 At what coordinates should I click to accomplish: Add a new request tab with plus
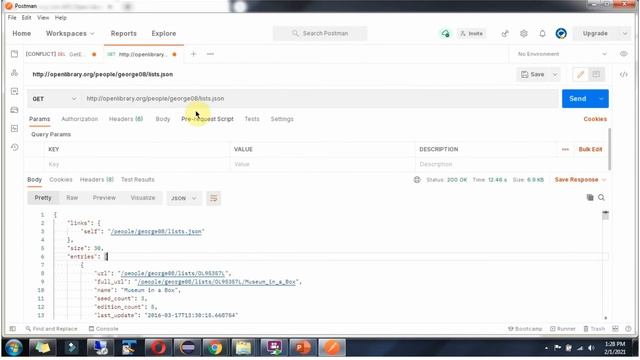click(193, 54)
